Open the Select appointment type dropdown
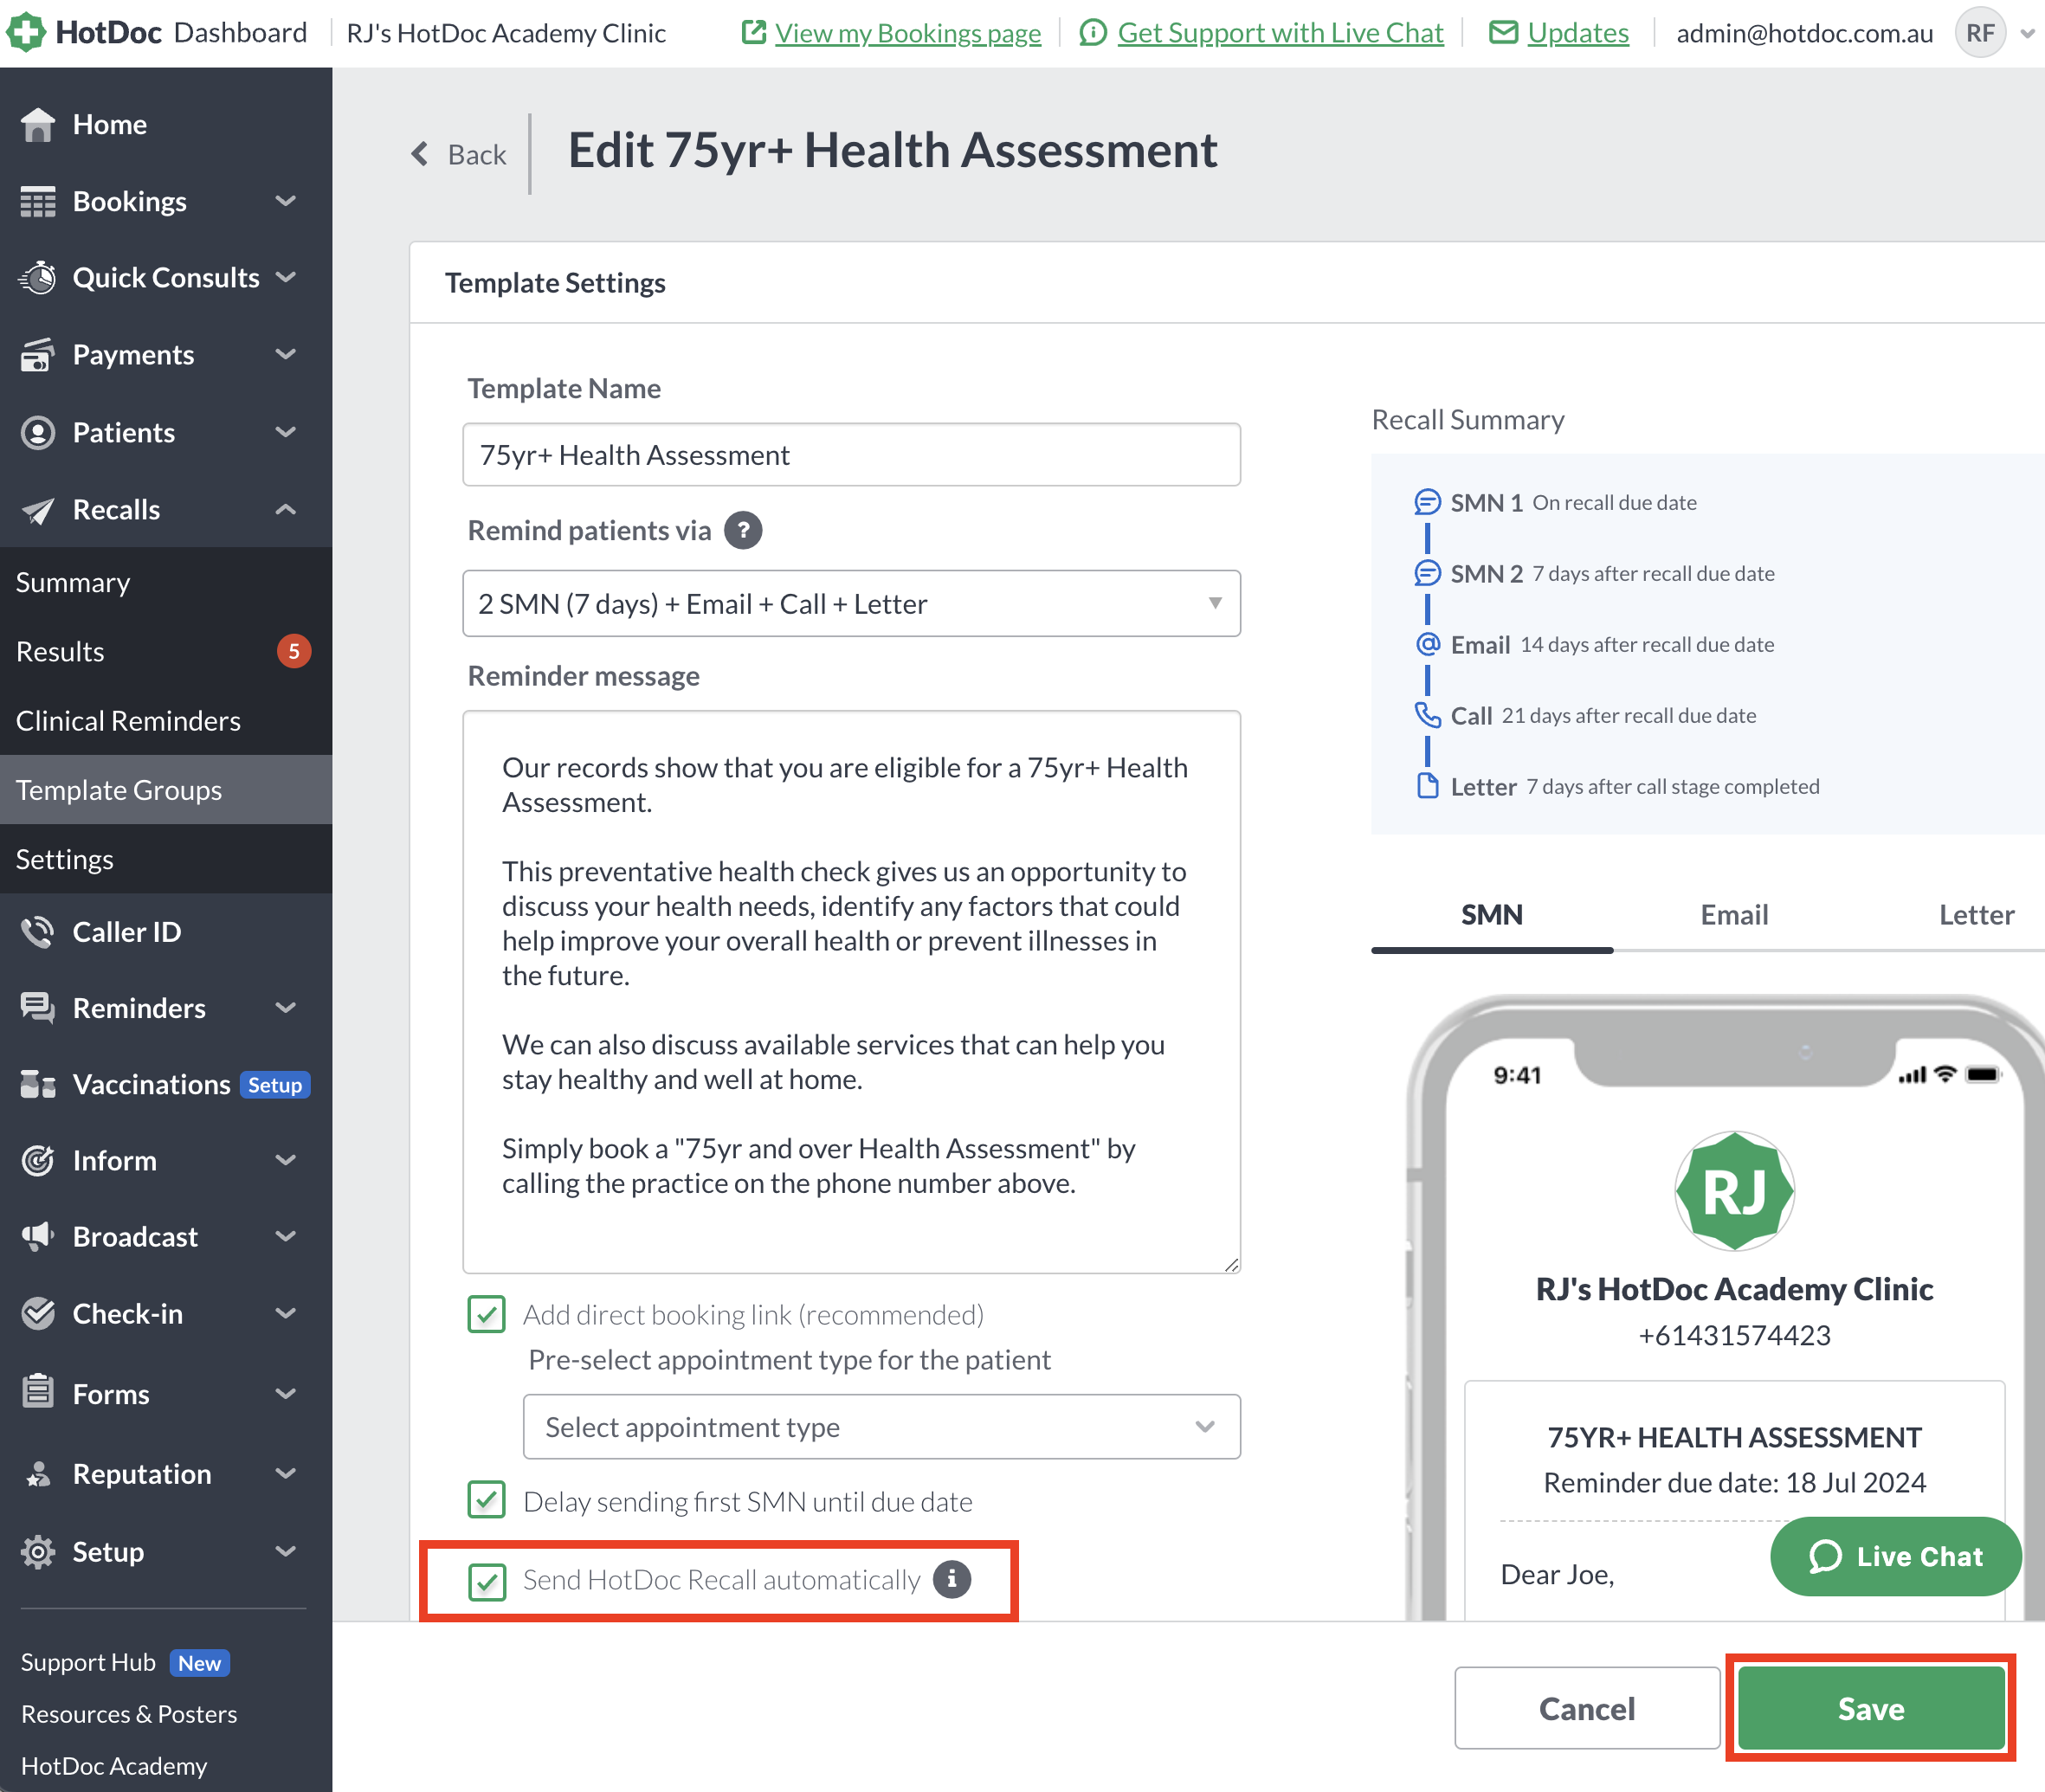Viewport: 2045px width, 1792px height. [881, 1426]
